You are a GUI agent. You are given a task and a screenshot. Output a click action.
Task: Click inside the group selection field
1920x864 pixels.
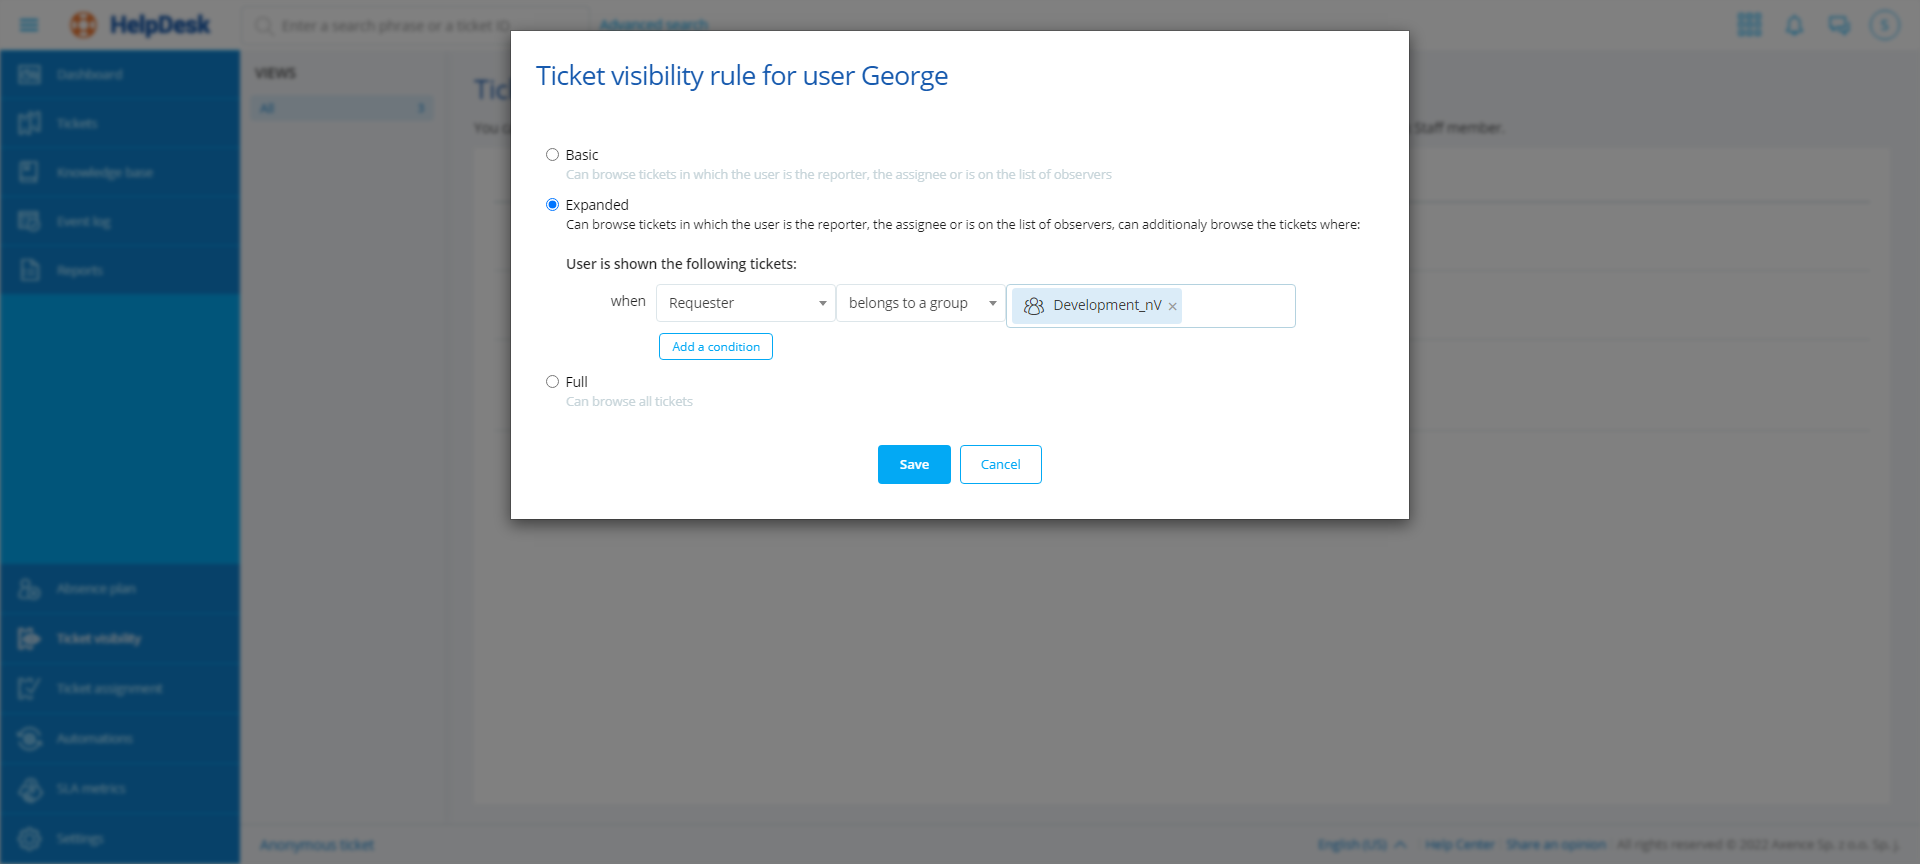pos(1238,306)
